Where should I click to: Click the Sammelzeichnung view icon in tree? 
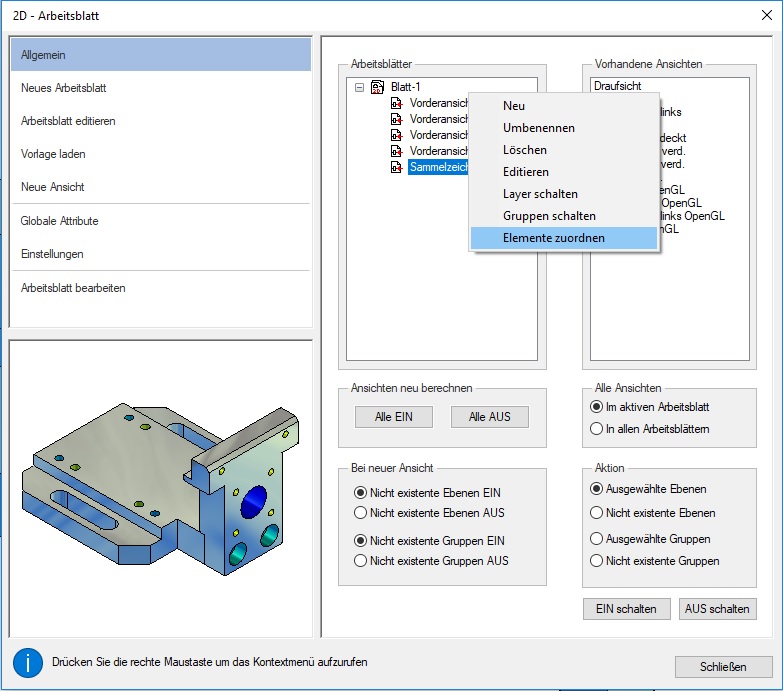click(397, 167)
